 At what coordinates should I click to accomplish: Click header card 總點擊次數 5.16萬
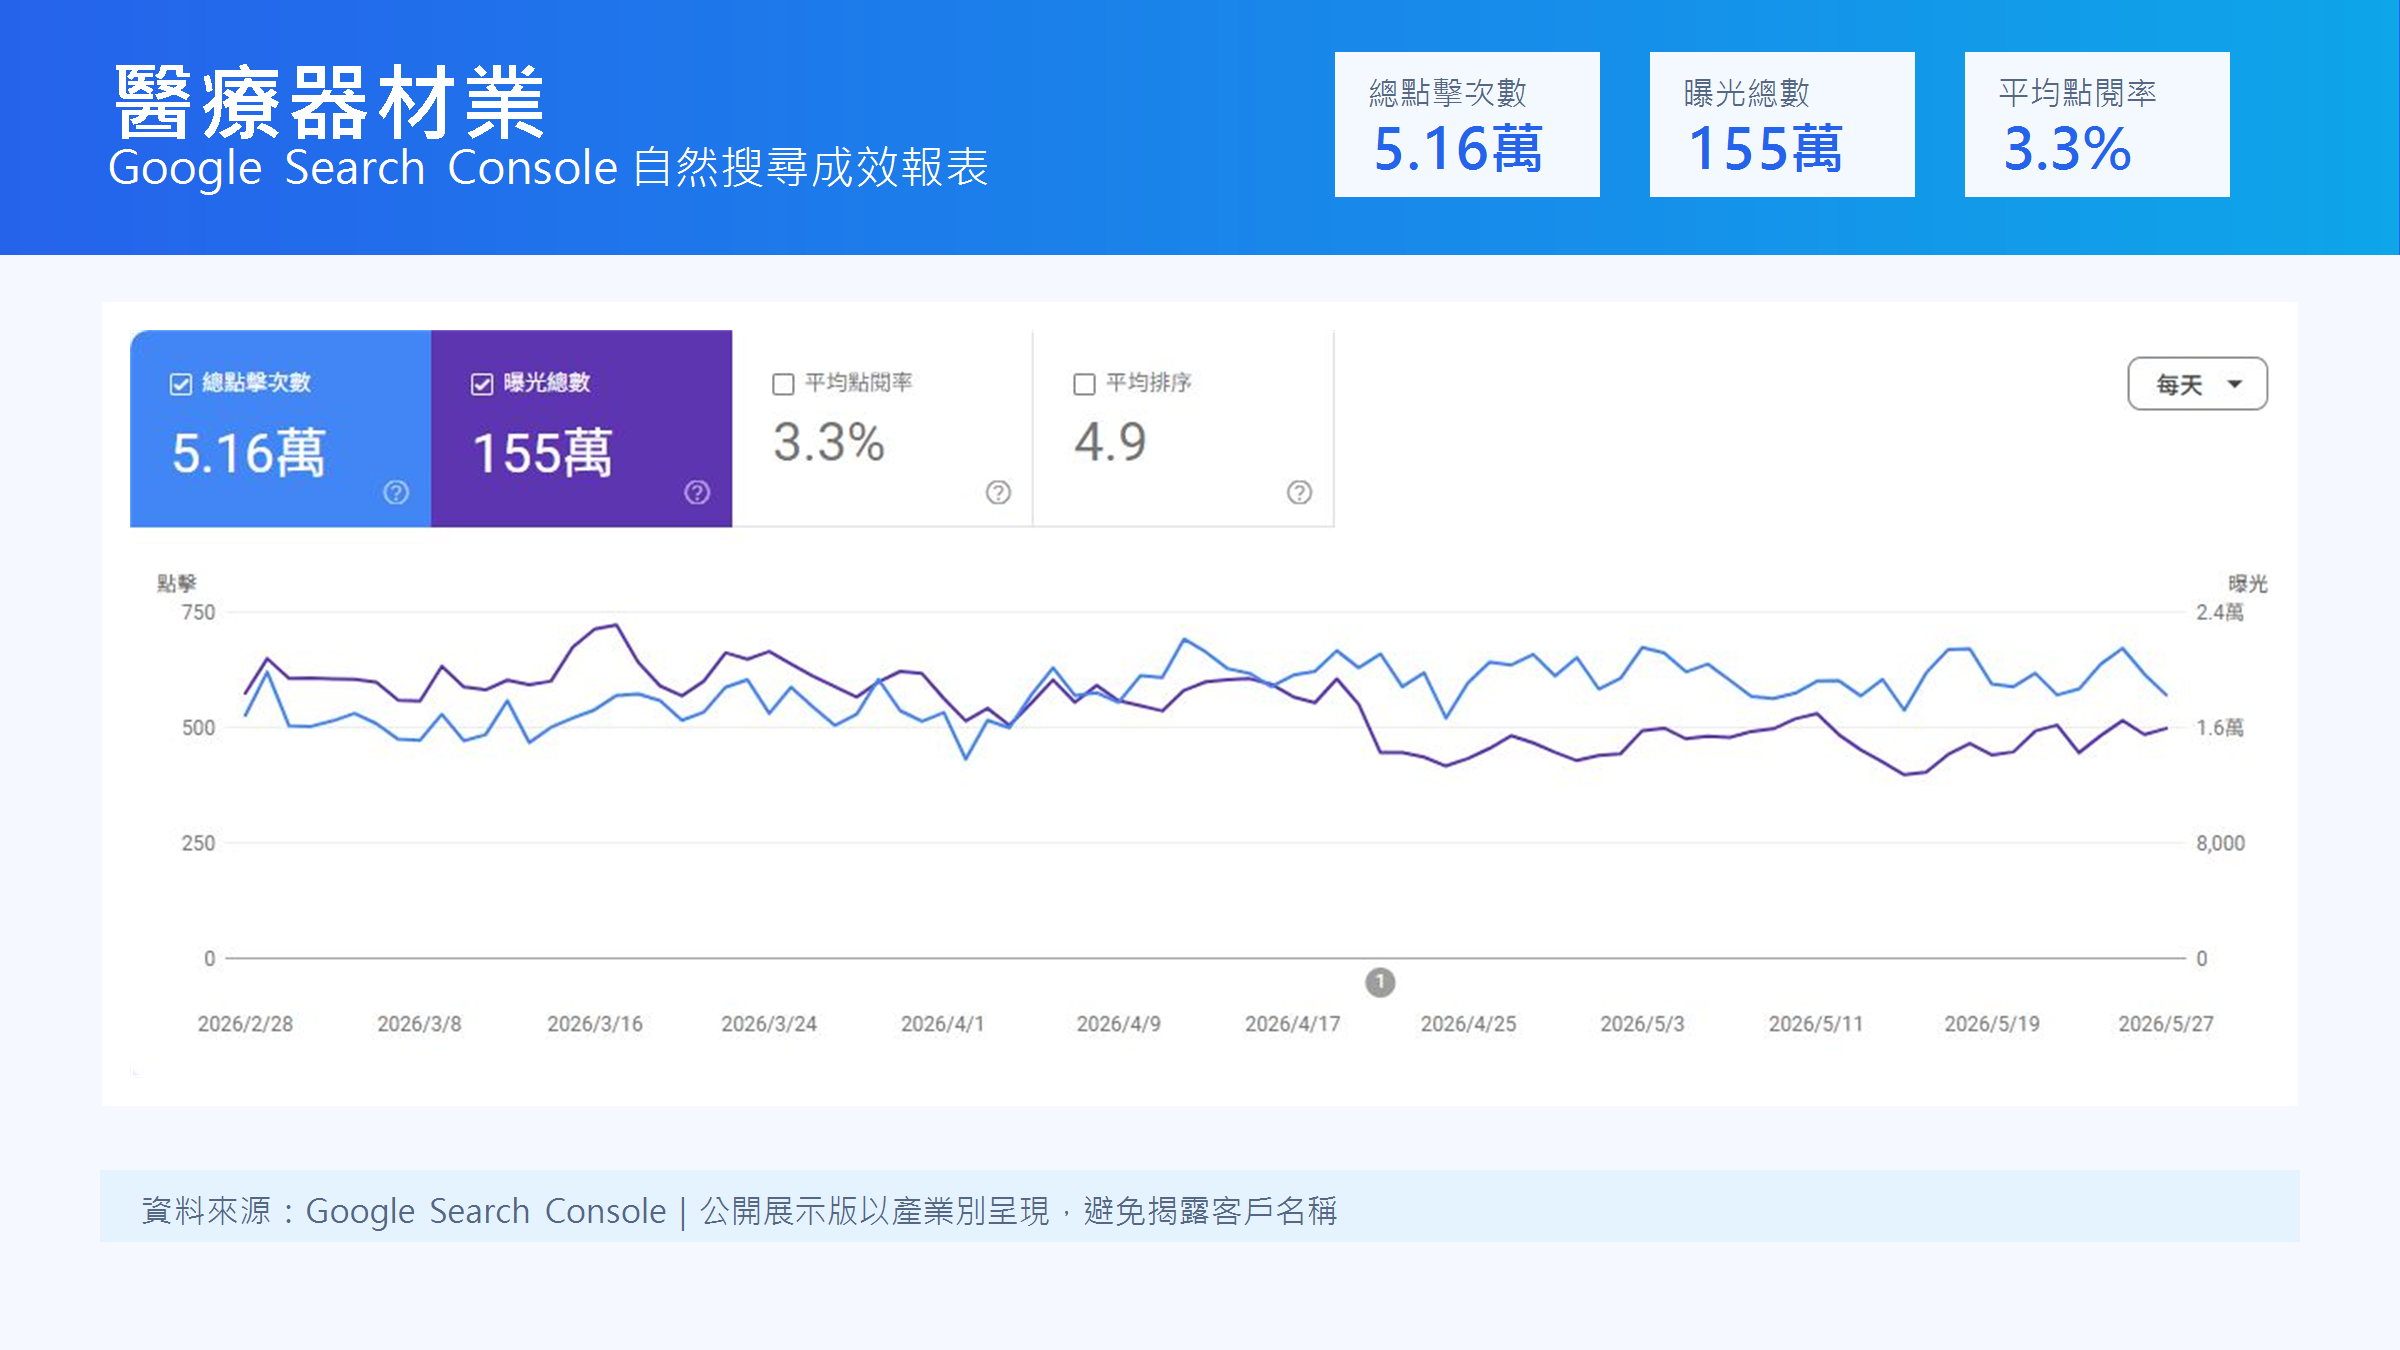(1467, 124)
